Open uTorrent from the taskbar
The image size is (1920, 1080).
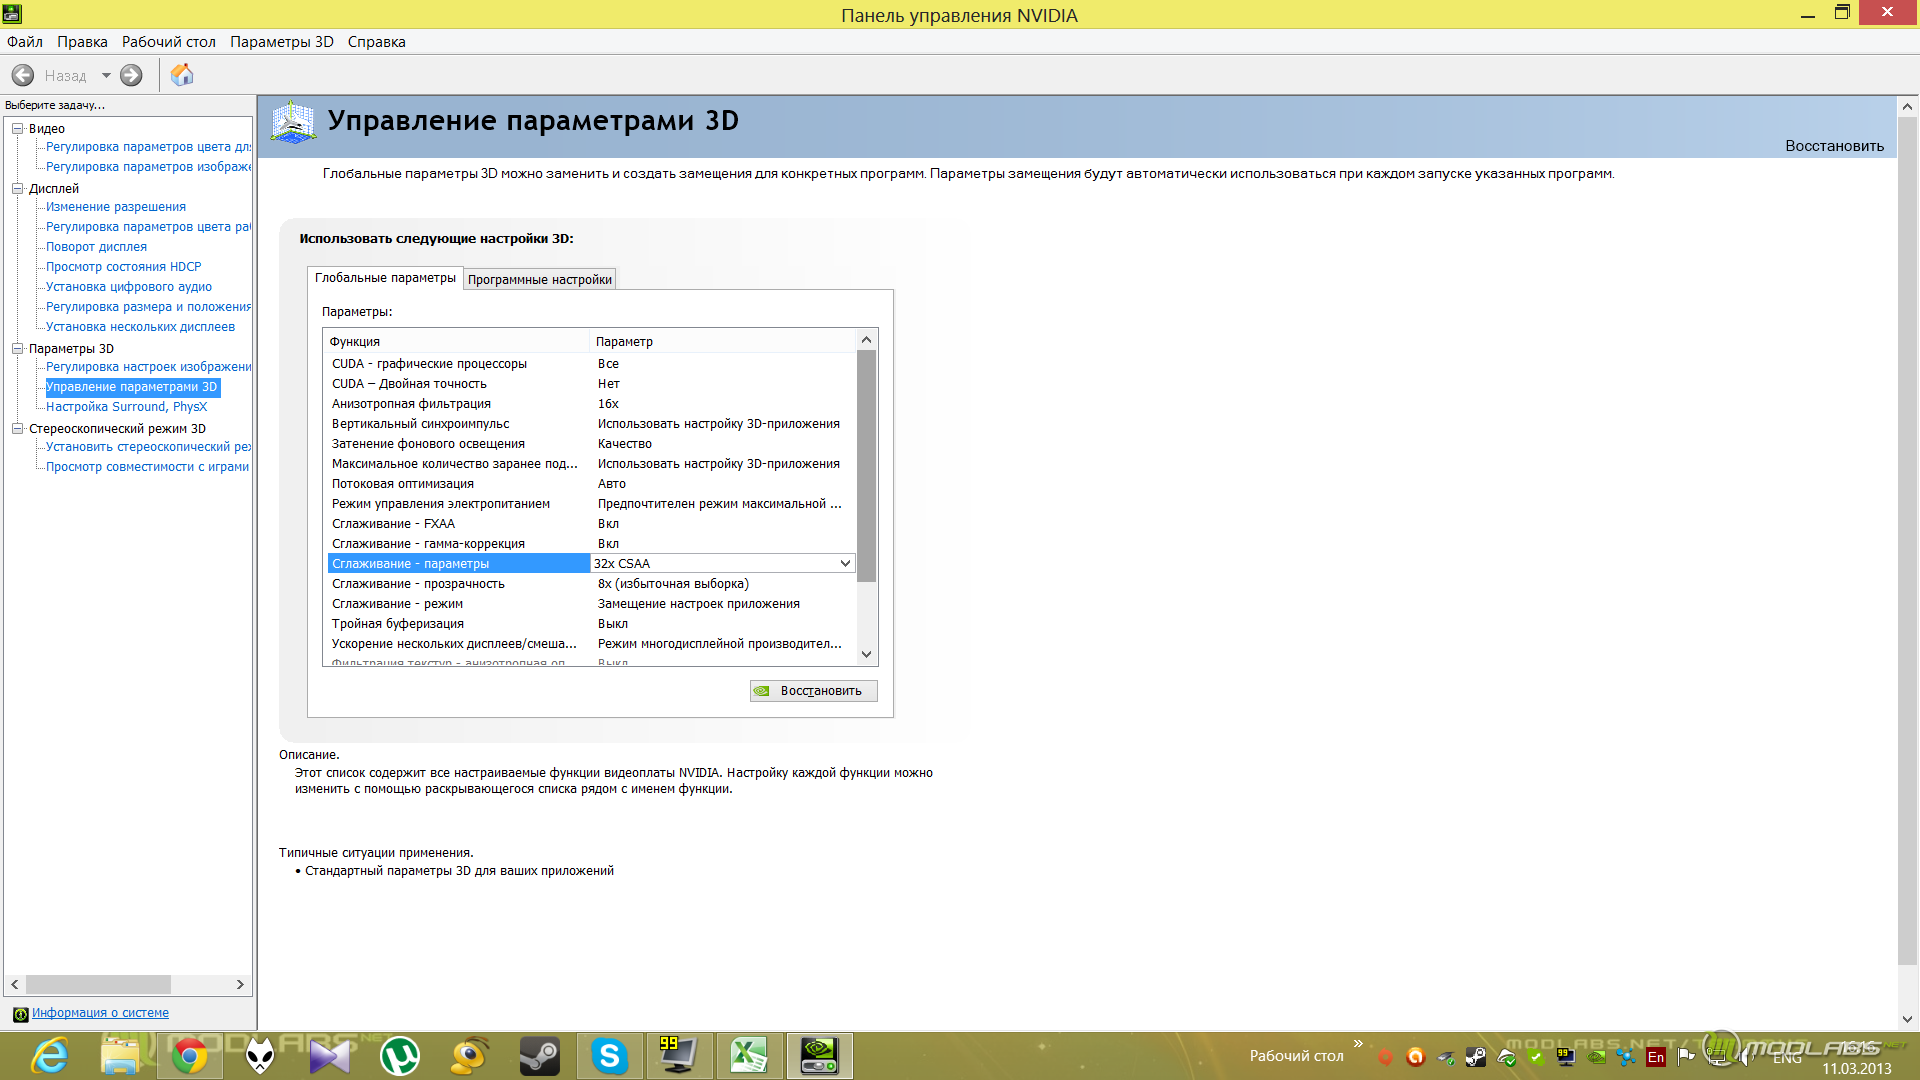[400, 1056]
